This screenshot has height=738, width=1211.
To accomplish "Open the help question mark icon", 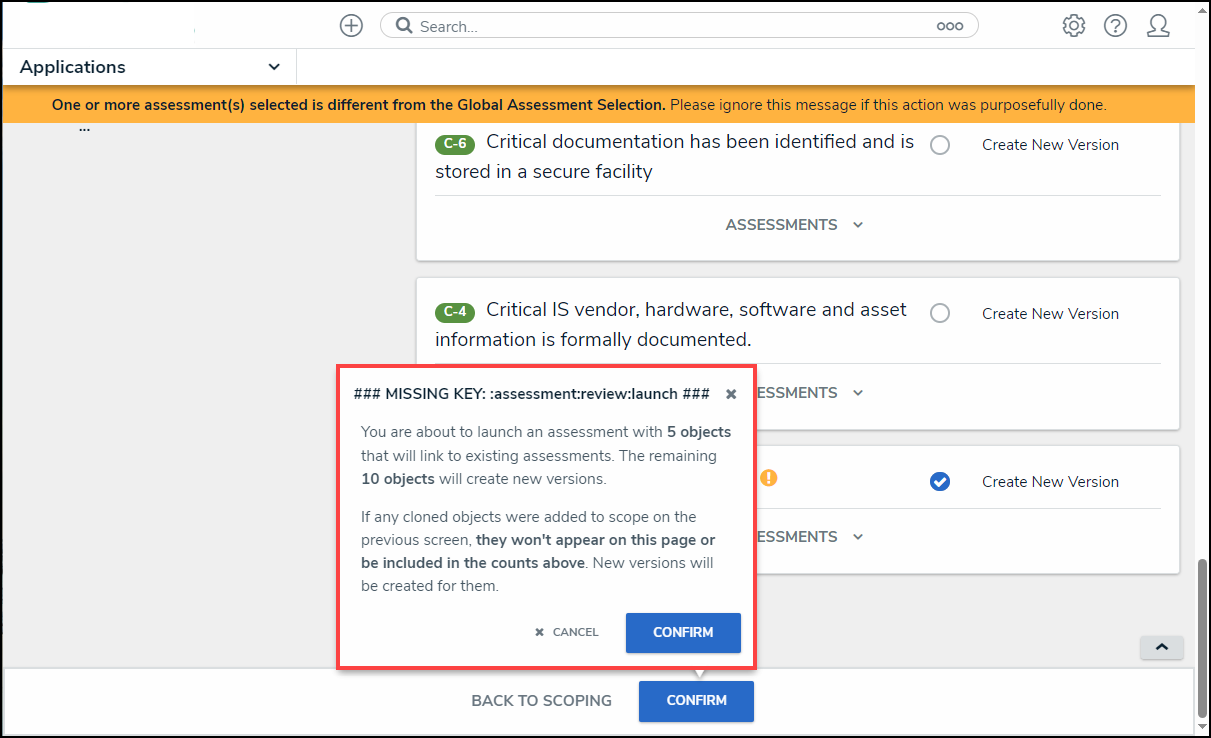I will coord(1116,26).
